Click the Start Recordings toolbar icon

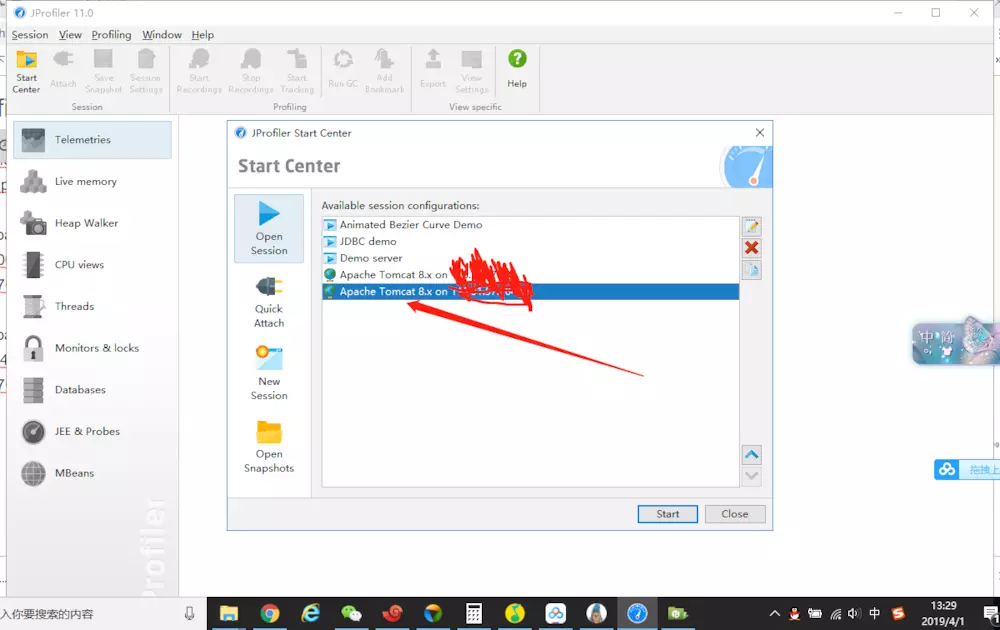click(x=199, y=71)
